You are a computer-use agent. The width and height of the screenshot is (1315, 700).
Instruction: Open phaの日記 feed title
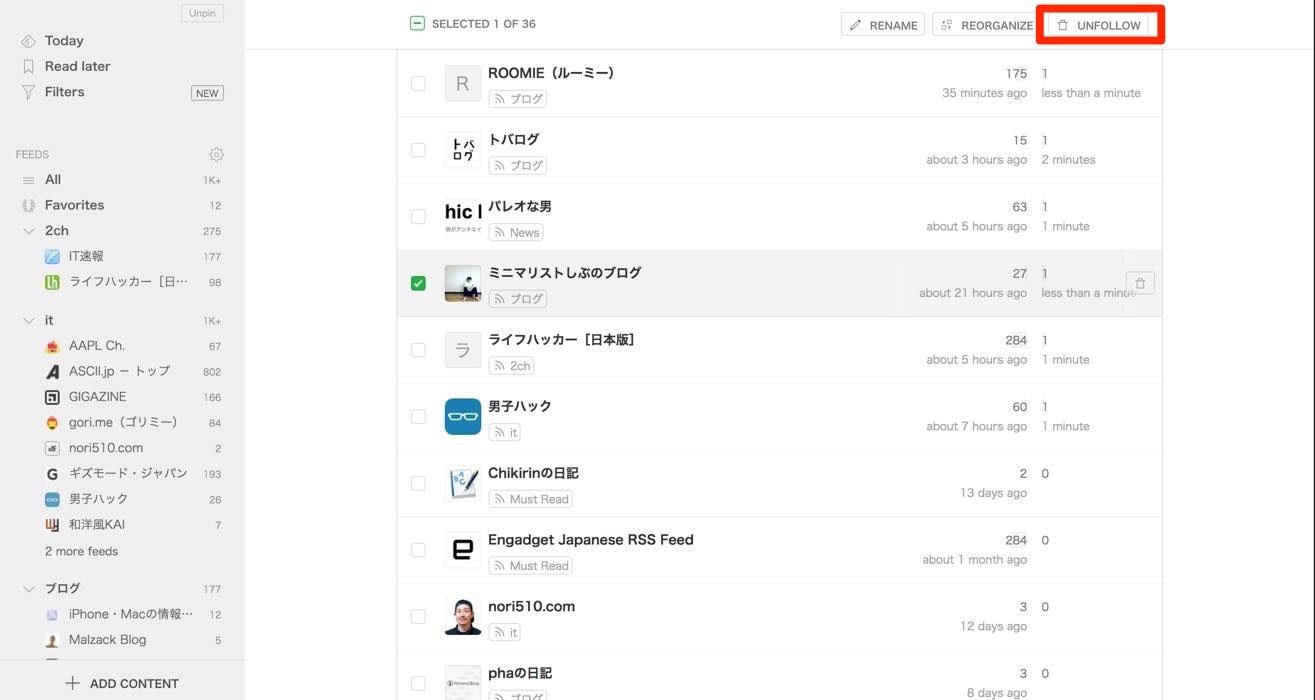pos(520,673)
